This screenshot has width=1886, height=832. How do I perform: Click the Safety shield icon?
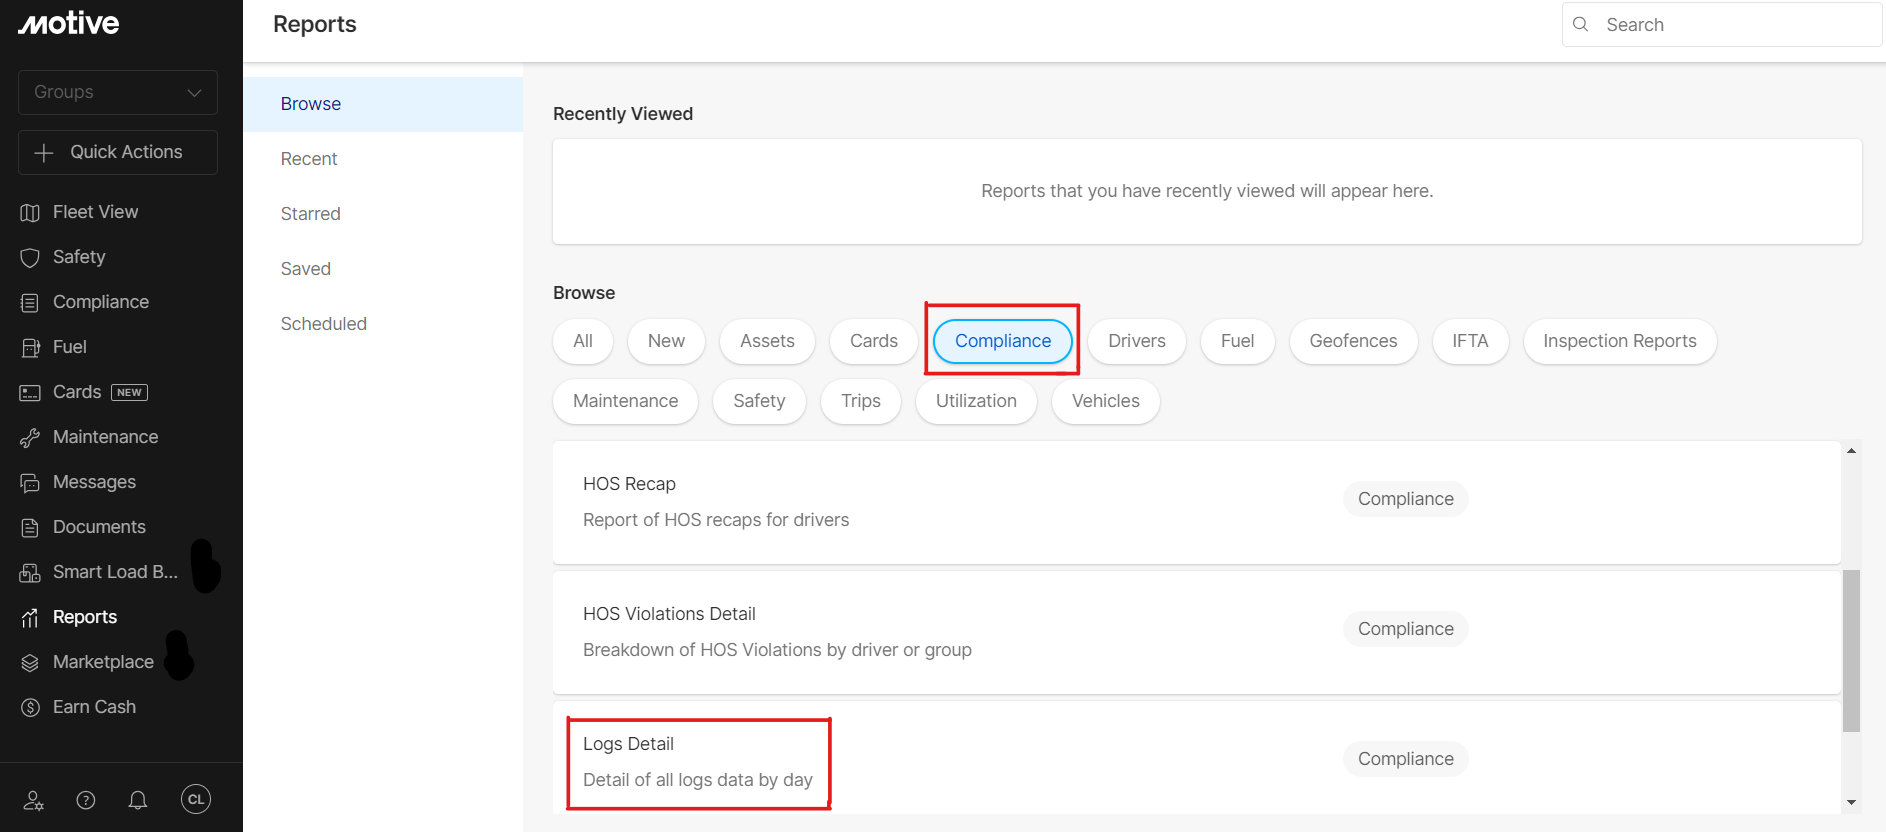[30, 257]
